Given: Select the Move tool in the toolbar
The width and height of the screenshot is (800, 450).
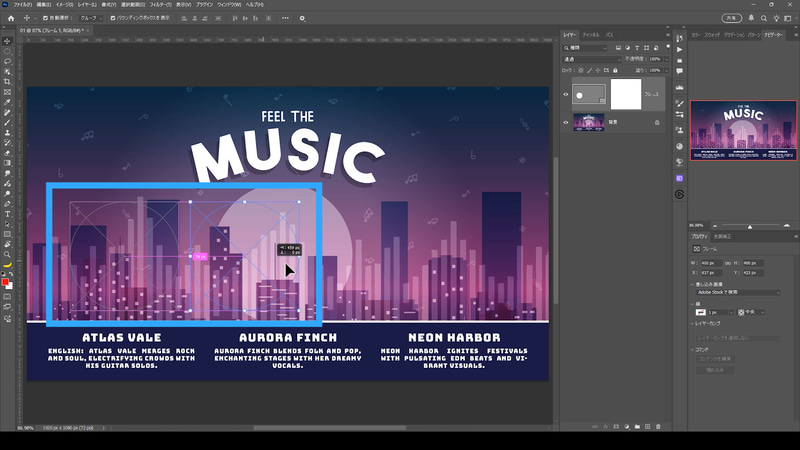Looking at the screenshot, I should click(7, 41).
